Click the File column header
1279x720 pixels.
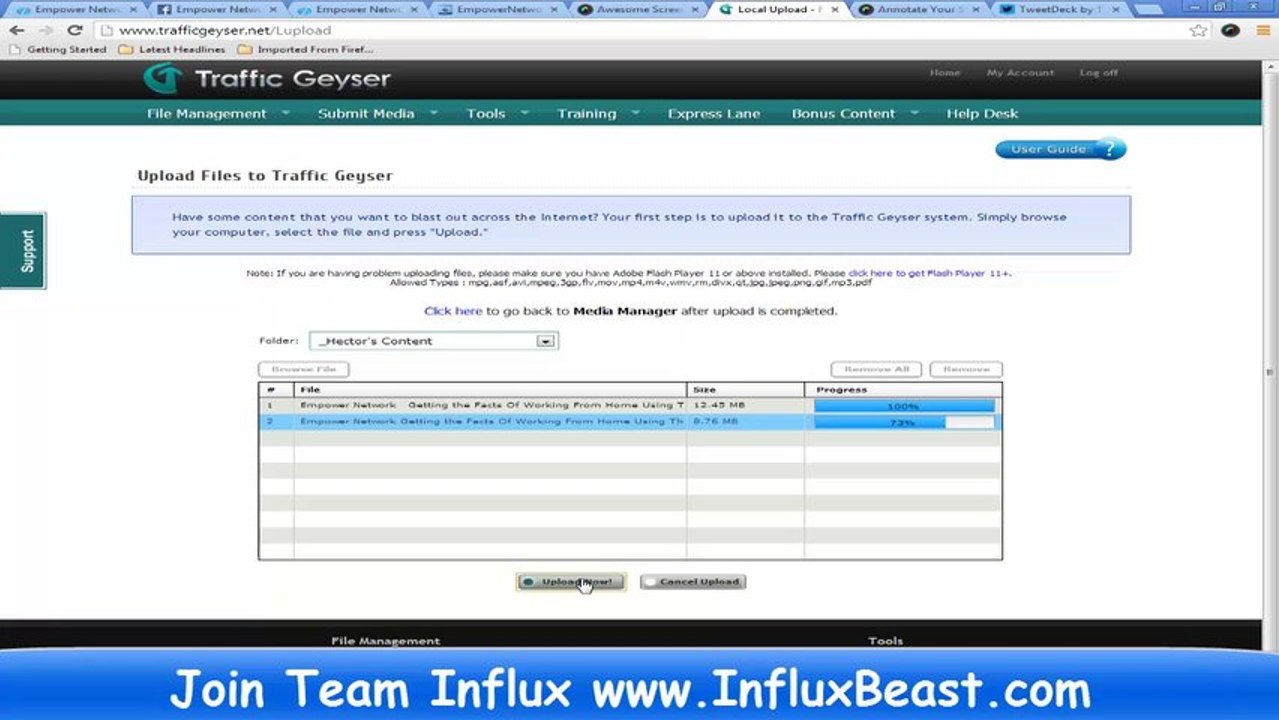coord(490,390)
